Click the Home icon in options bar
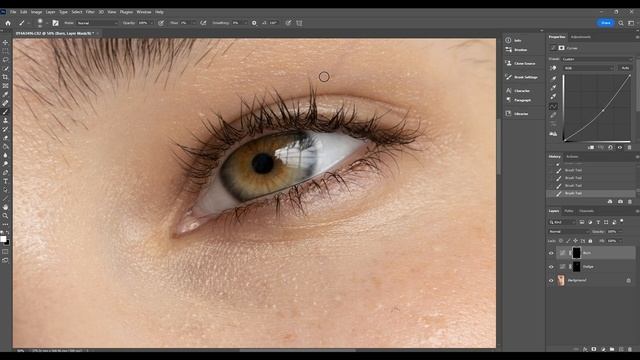Image resolution: width=640 pixels, height=360 pixels. [x=8, y=23]
